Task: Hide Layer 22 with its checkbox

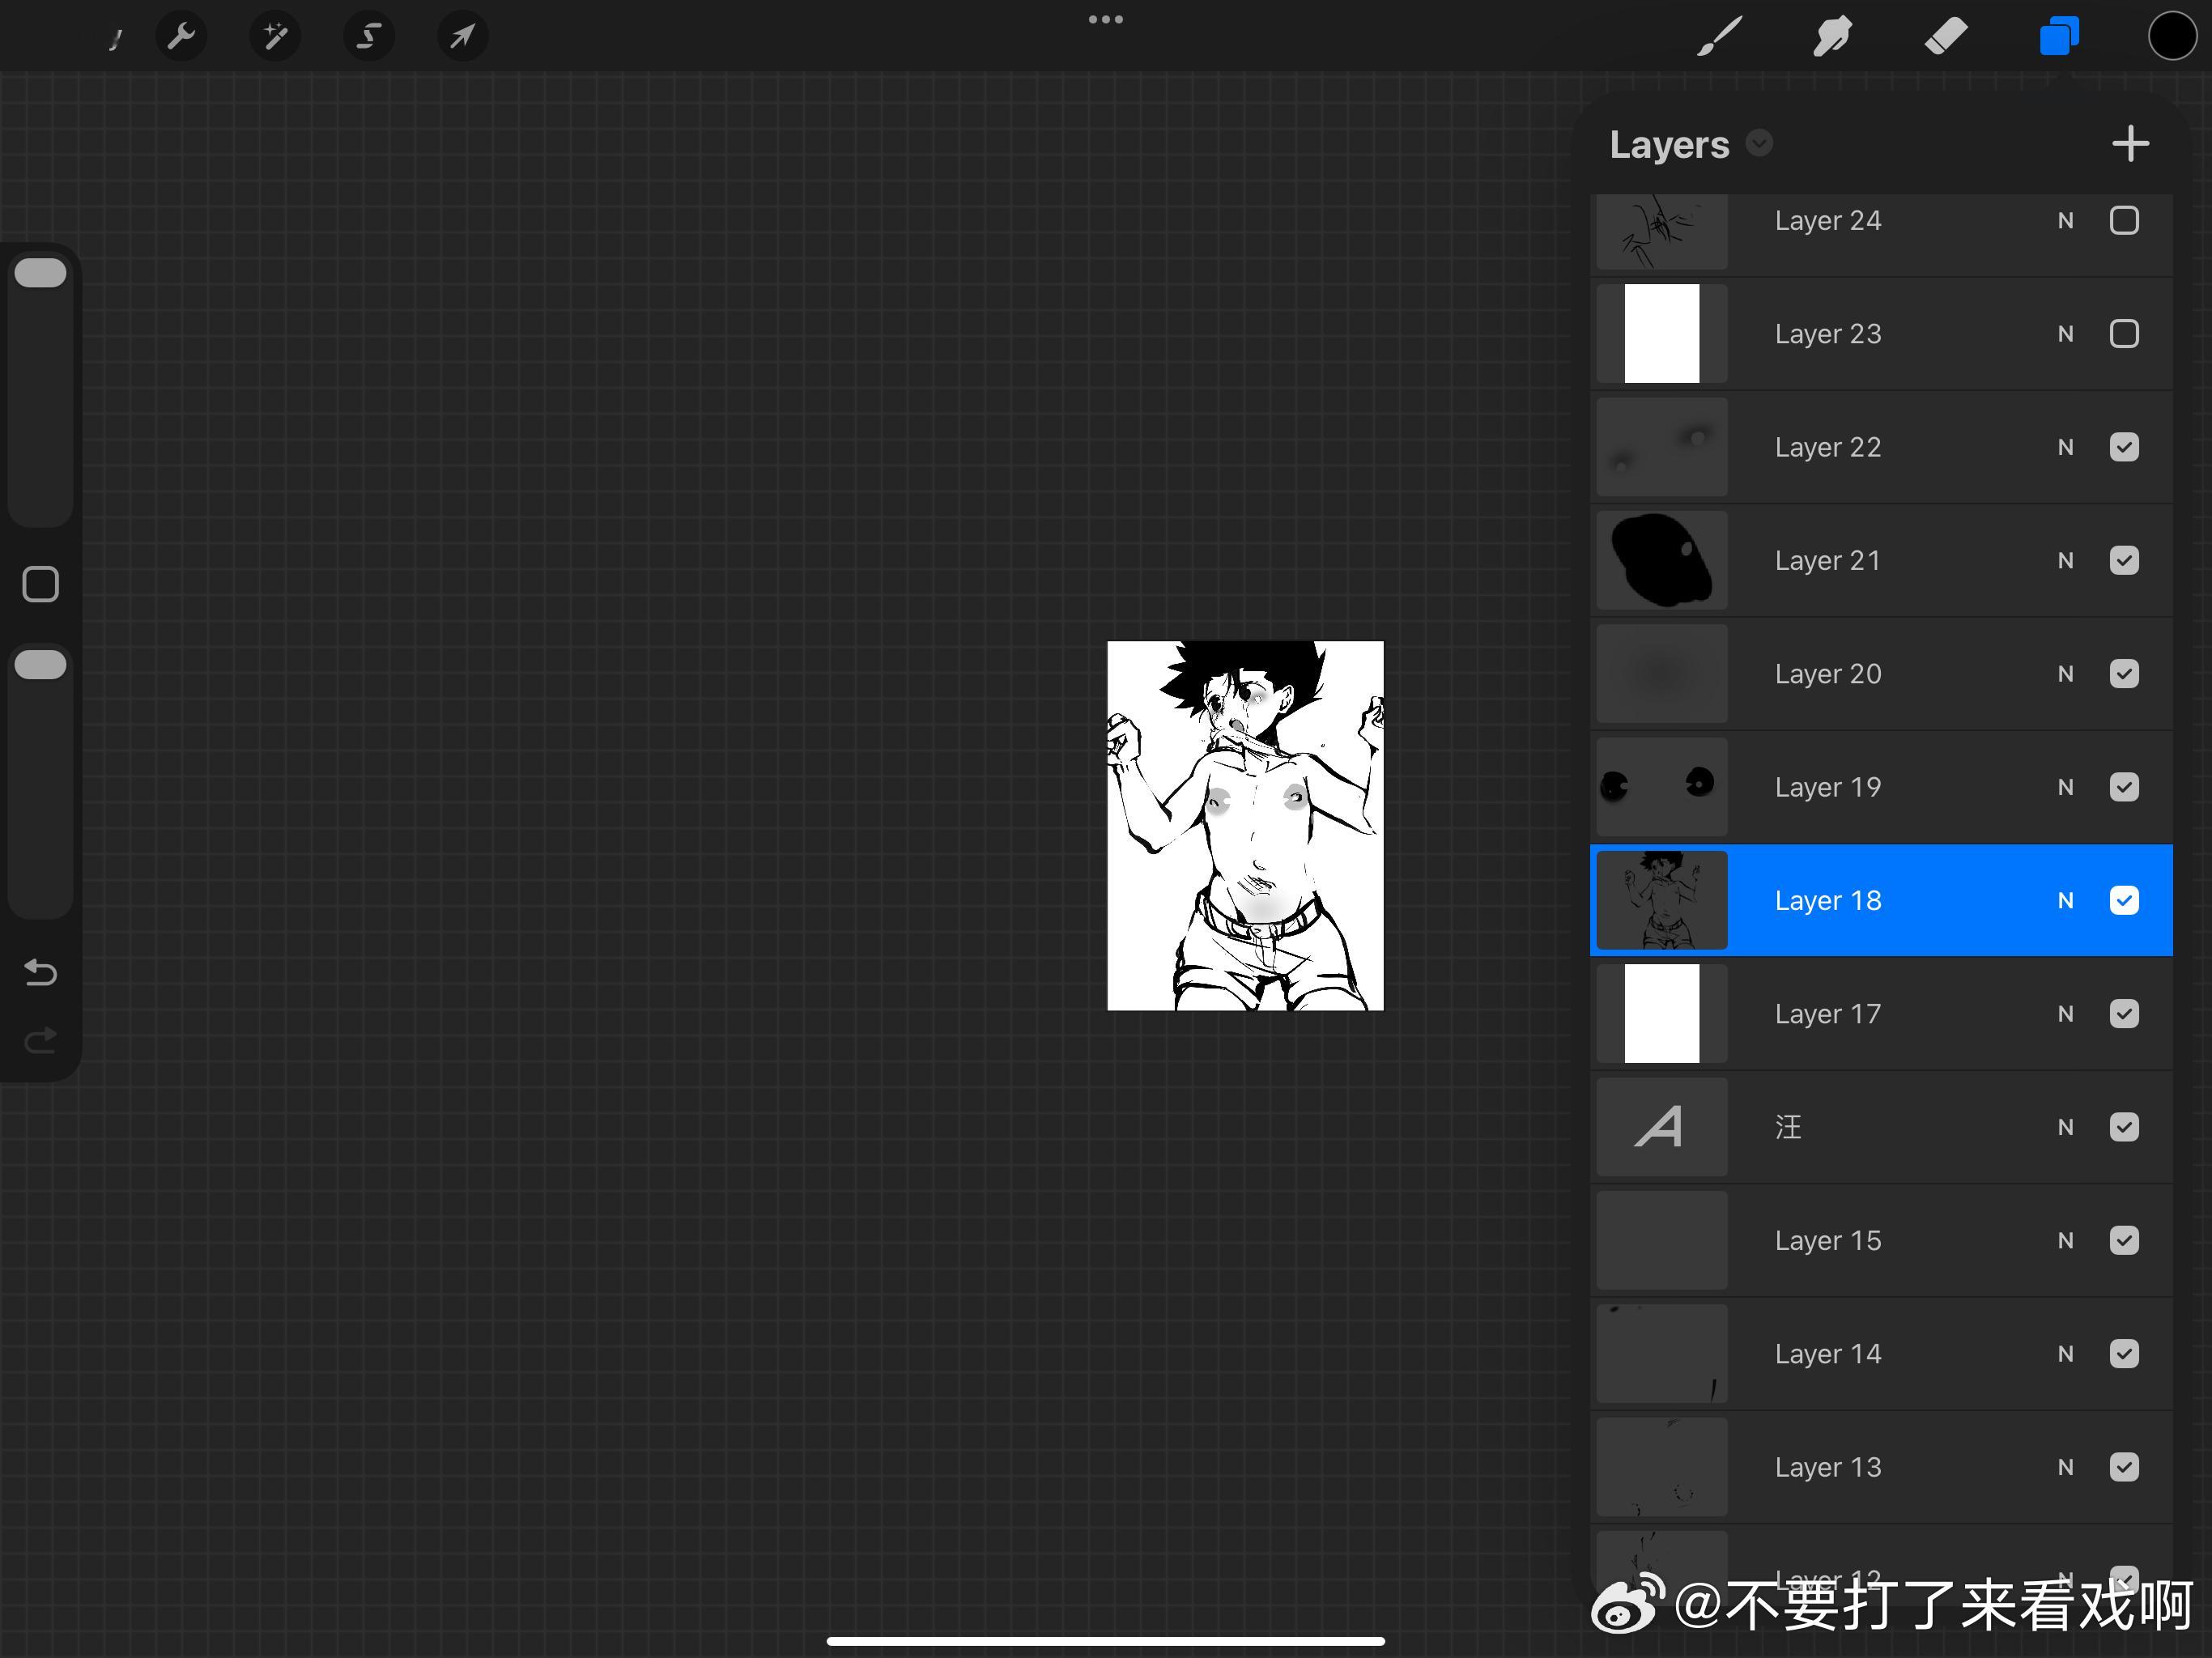Action: 2124,447
